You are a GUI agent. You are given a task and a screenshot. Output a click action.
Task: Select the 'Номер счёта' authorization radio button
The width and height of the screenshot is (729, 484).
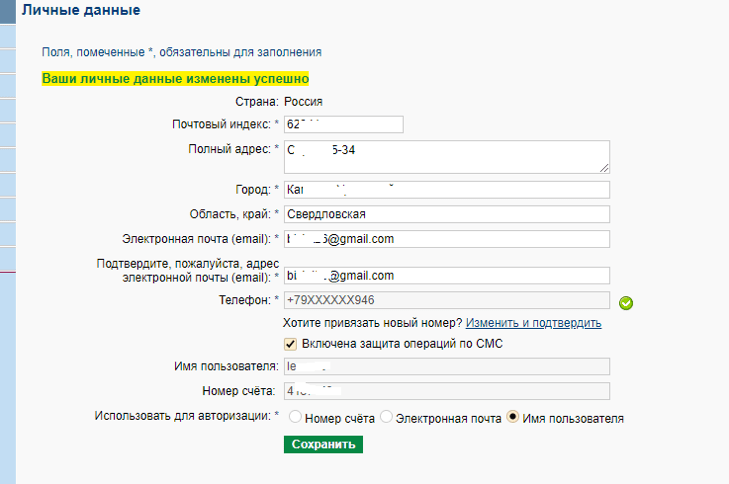click(295, 417)
